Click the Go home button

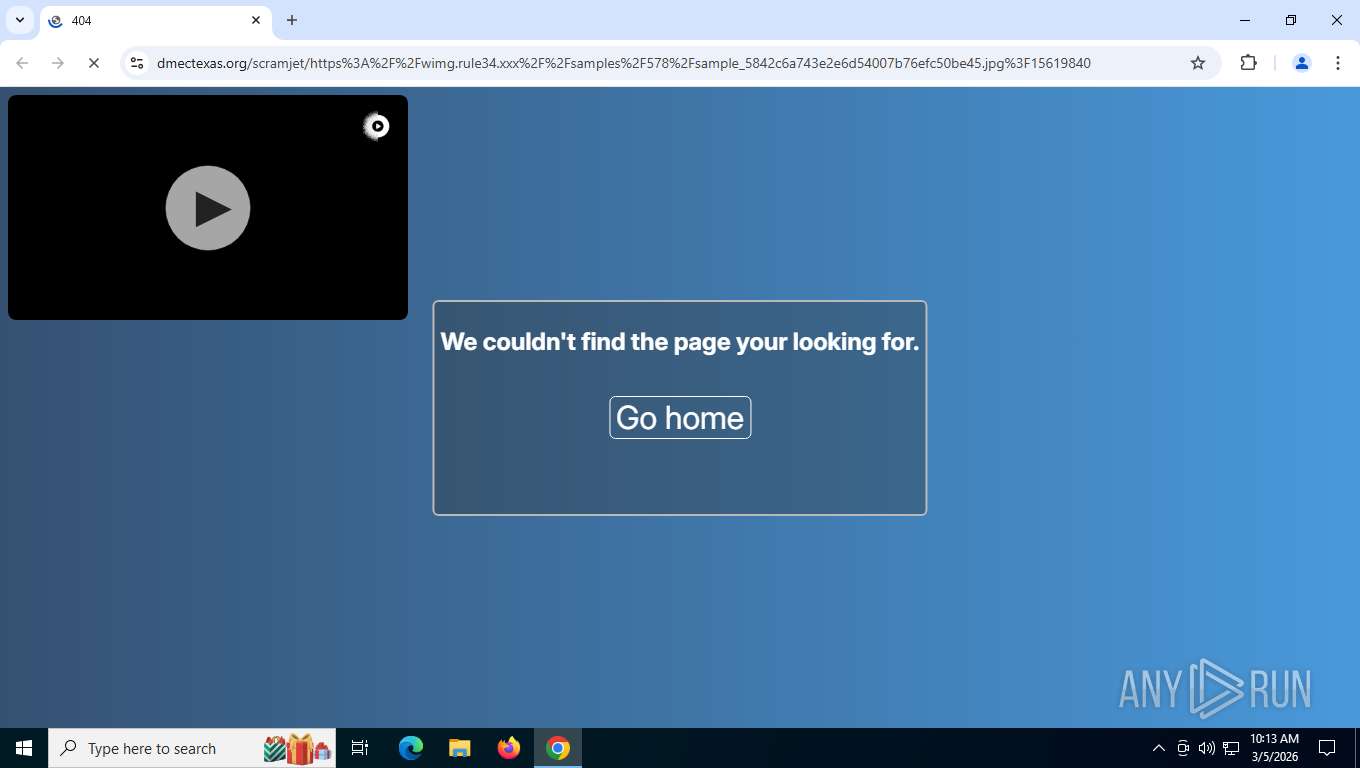[680, 417]
